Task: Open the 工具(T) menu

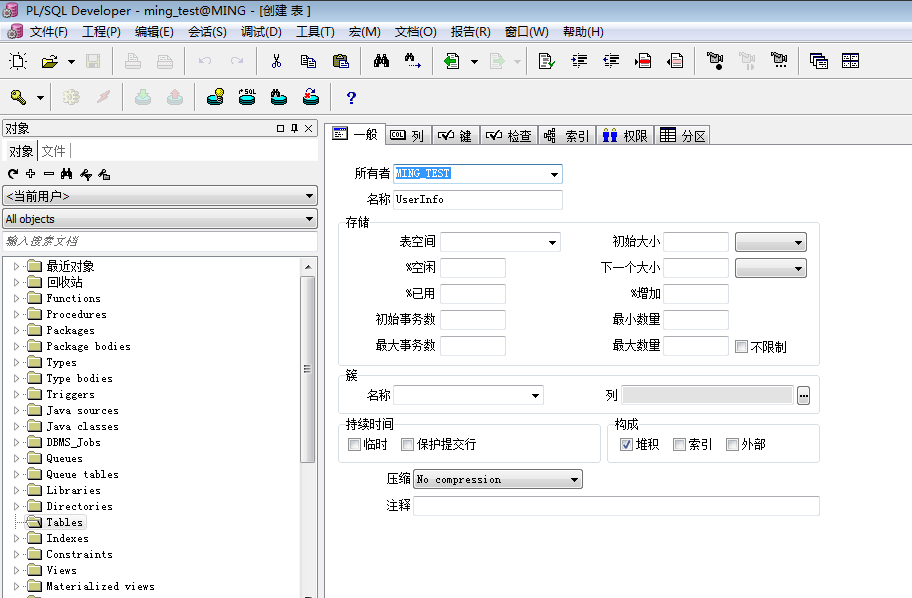Action: (315, 31)
